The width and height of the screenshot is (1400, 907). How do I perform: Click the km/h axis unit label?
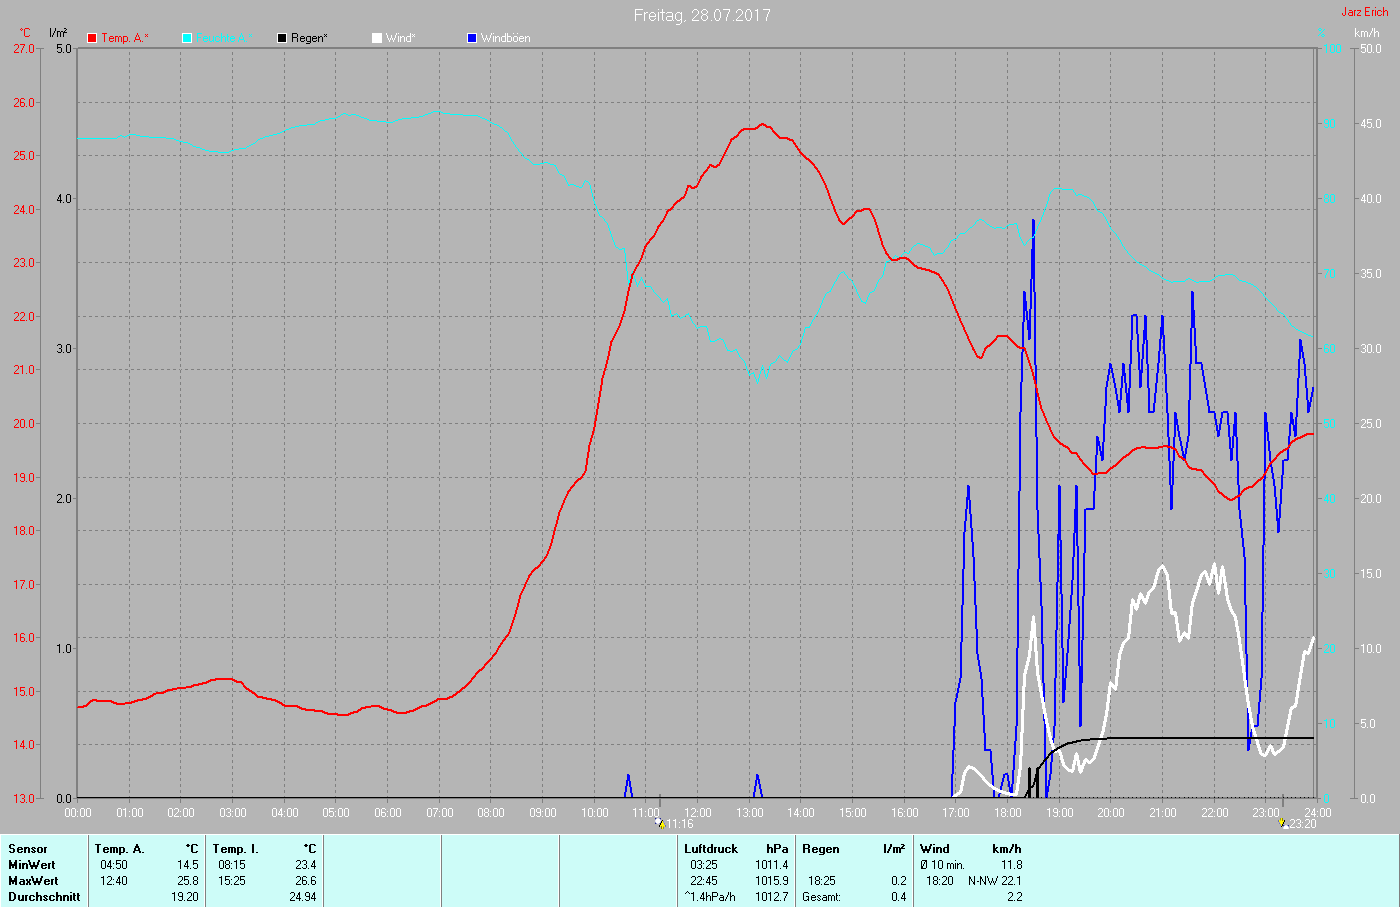point(1366,33)
